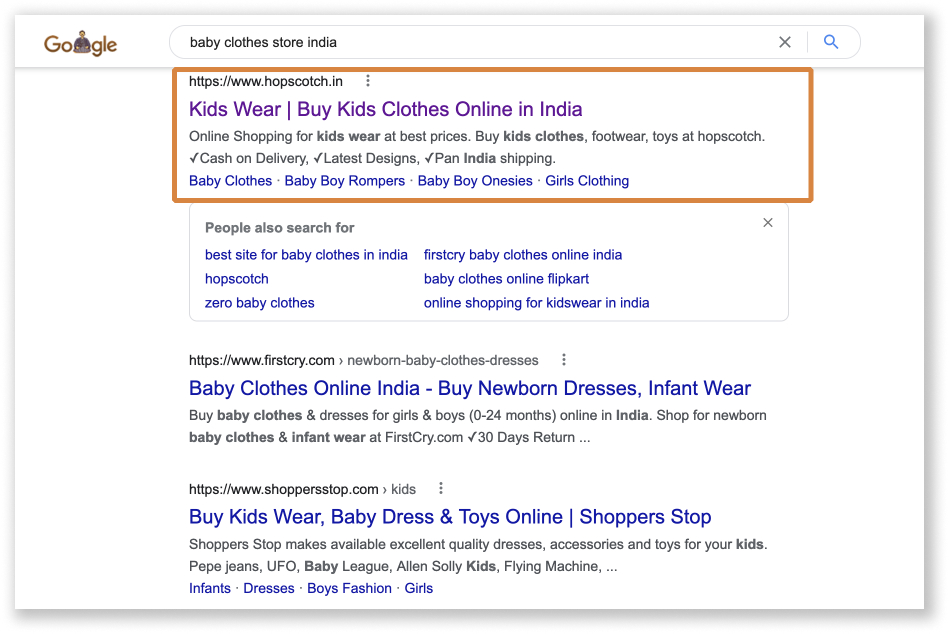This screenshot has width=949, height=634.
Task: Open the Baby Boy Onesies sitelink
Action: [x=475, y=181]
